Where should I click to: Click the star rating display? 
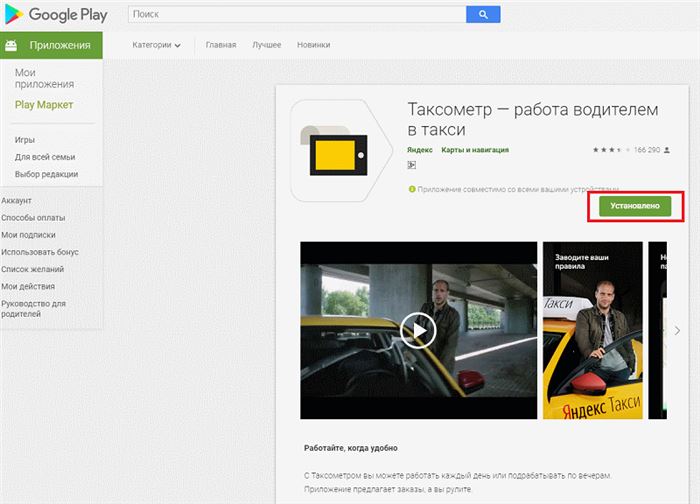[611, 150]
